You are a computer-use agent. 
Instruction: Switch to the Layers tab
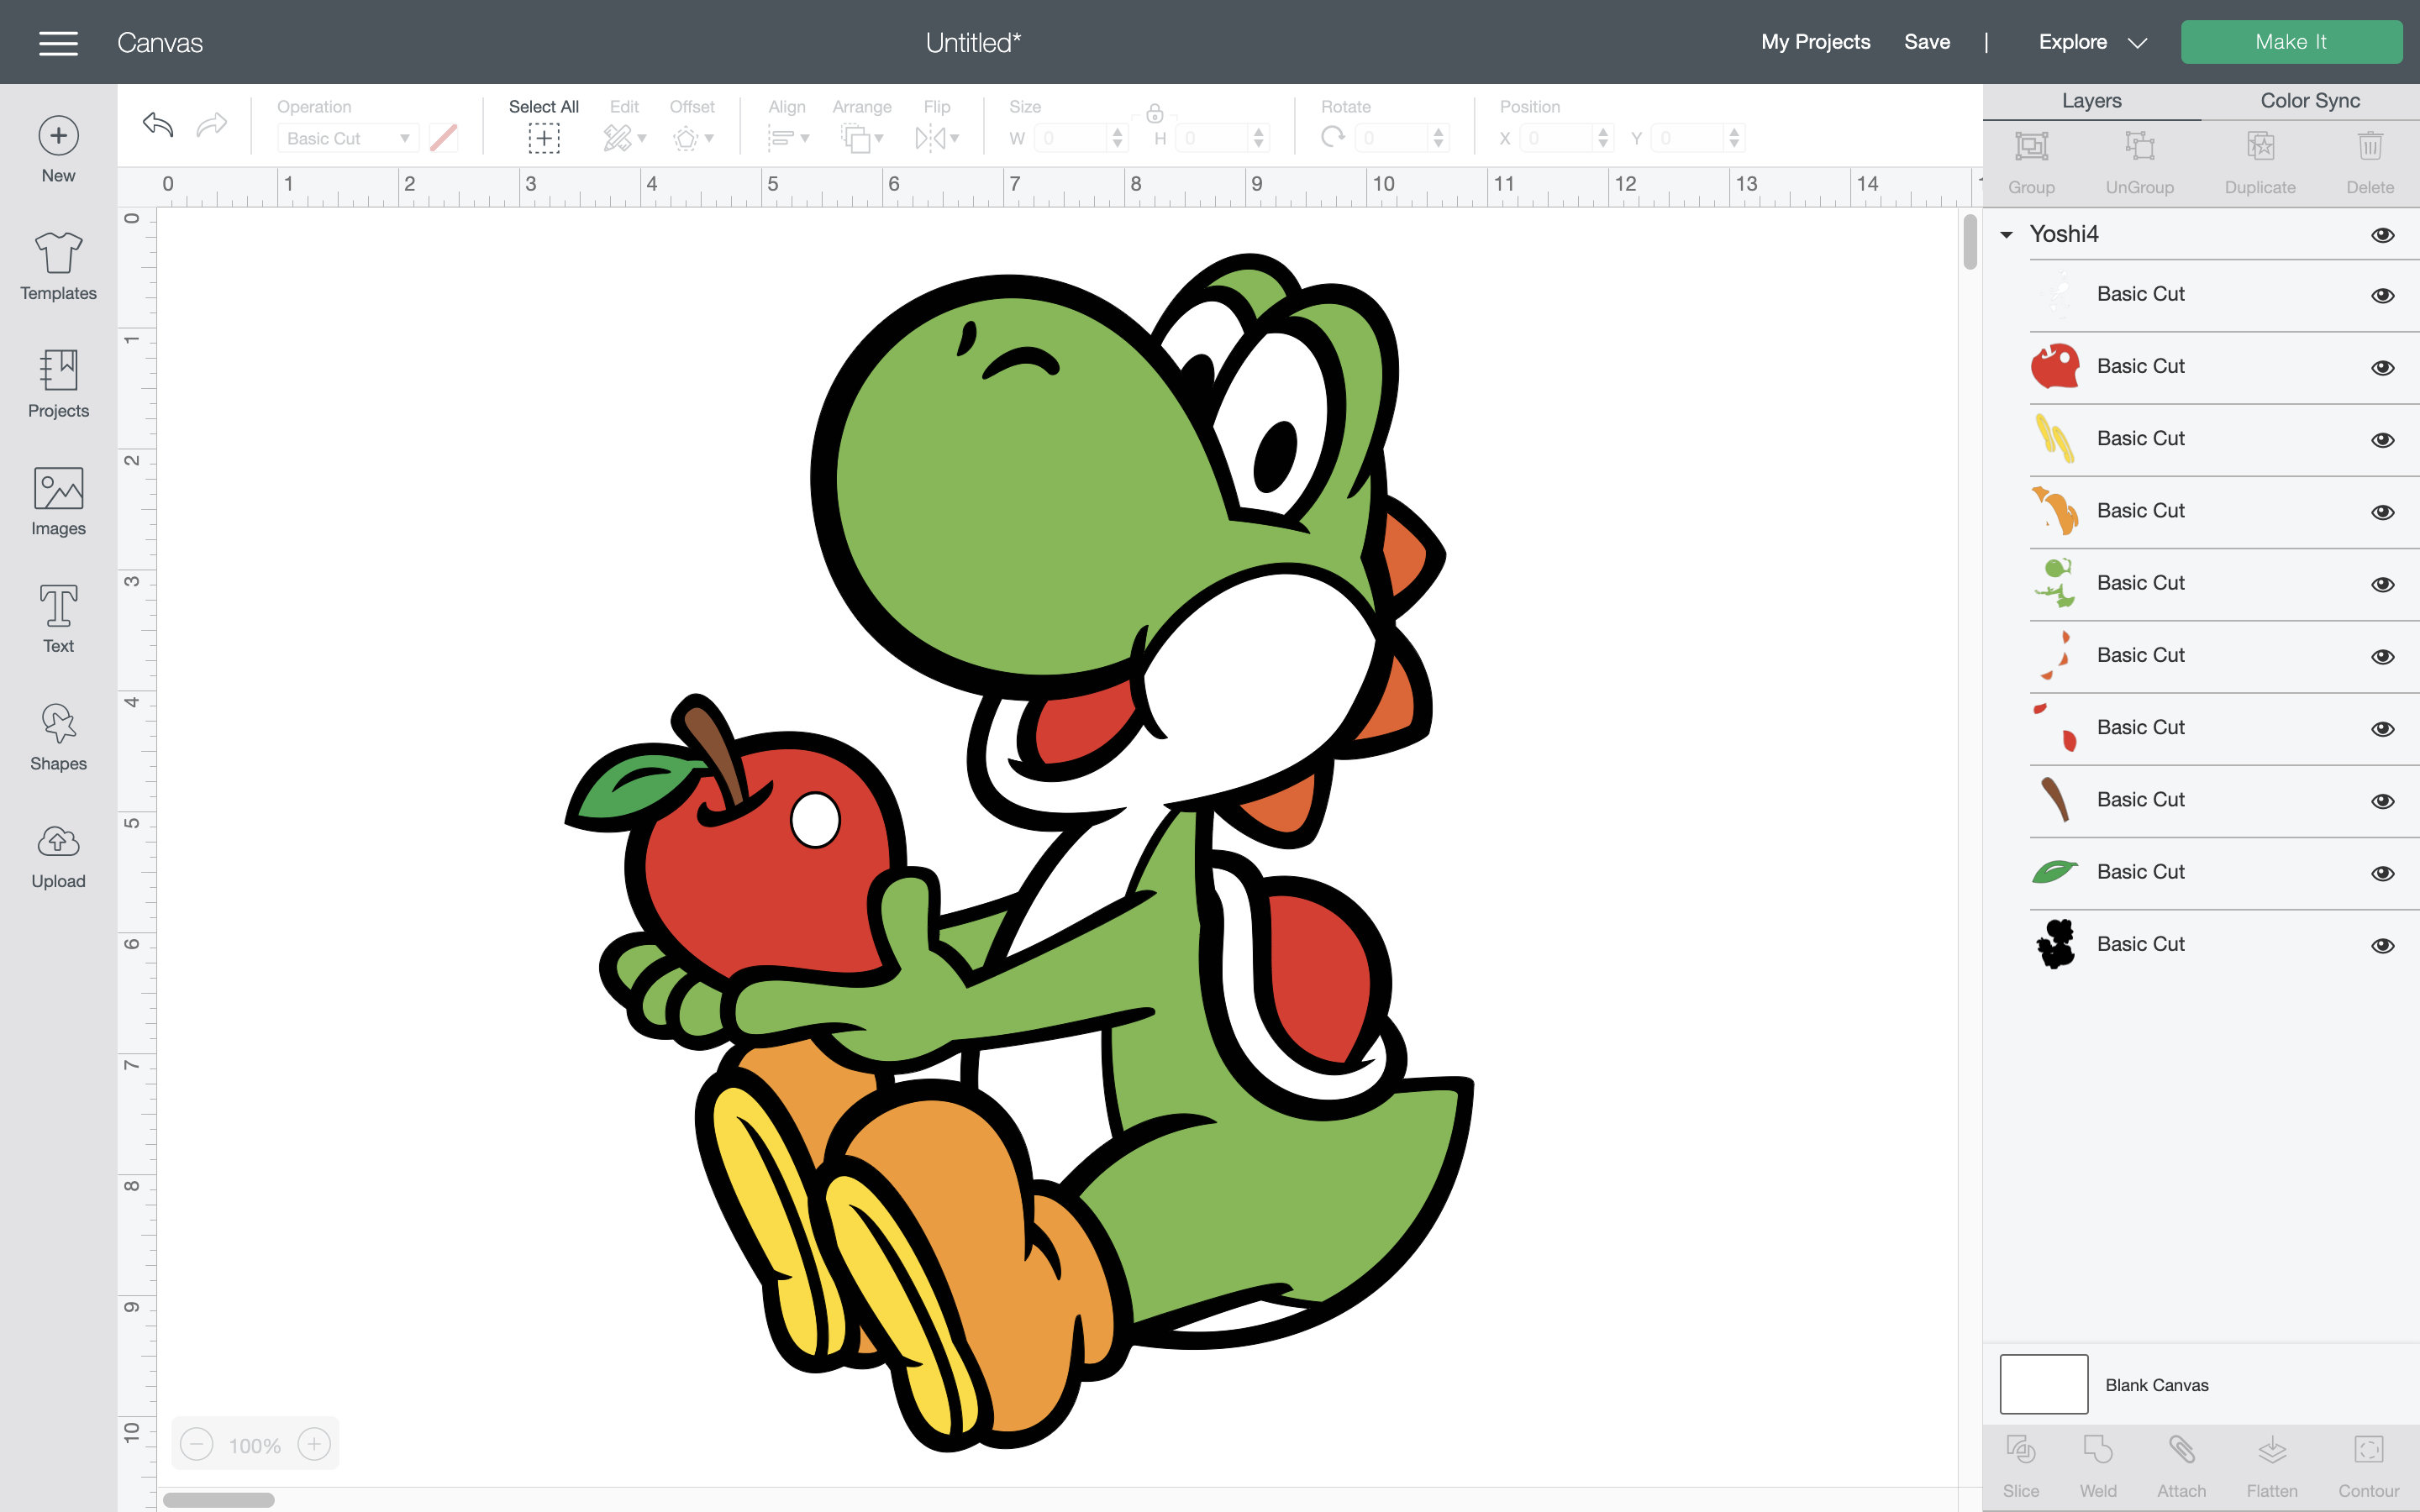click(2091, 101)
